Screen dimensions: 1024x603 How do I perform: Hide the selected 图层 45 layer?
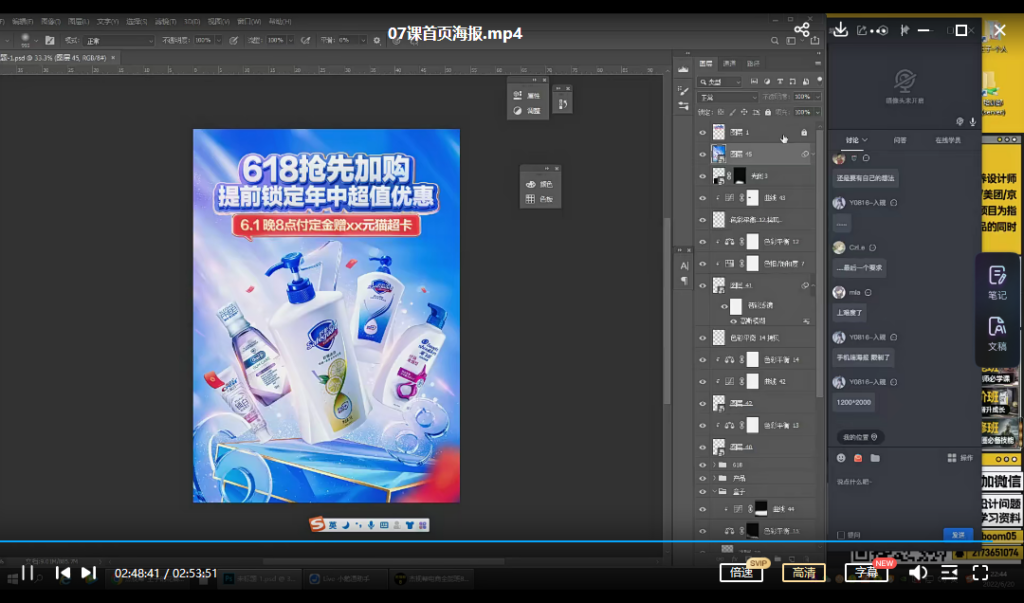[x=703, y=154]
